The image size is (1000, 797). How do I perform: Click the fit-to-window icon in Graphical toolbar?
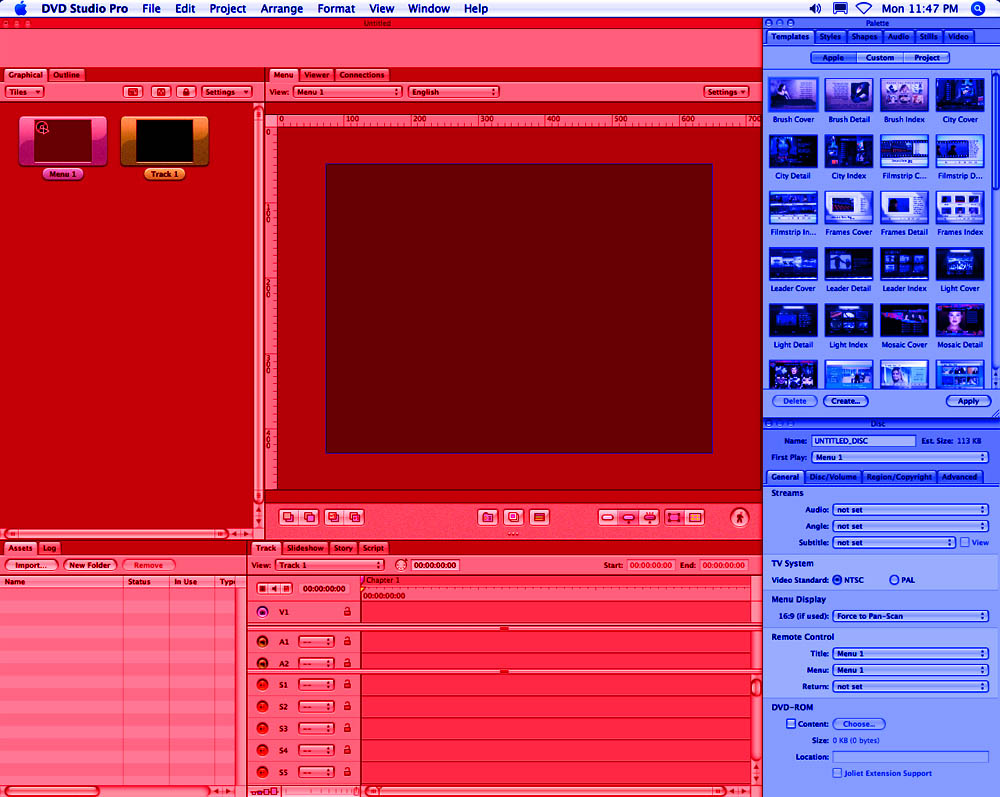[x=133, y=92]
